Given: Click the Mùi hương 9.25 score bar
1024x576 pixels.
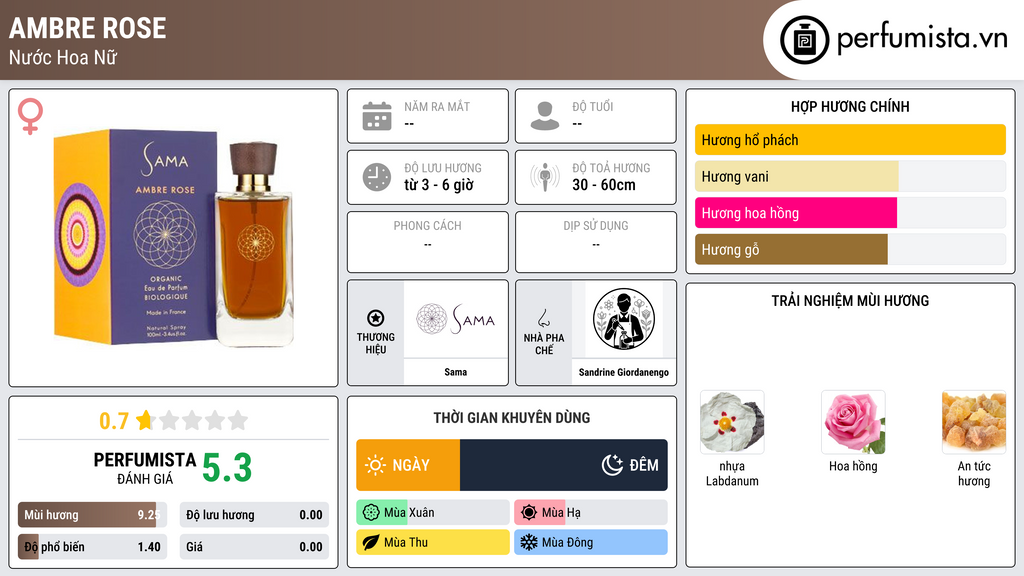Looking at the screenshot, I should pos(92,515).
